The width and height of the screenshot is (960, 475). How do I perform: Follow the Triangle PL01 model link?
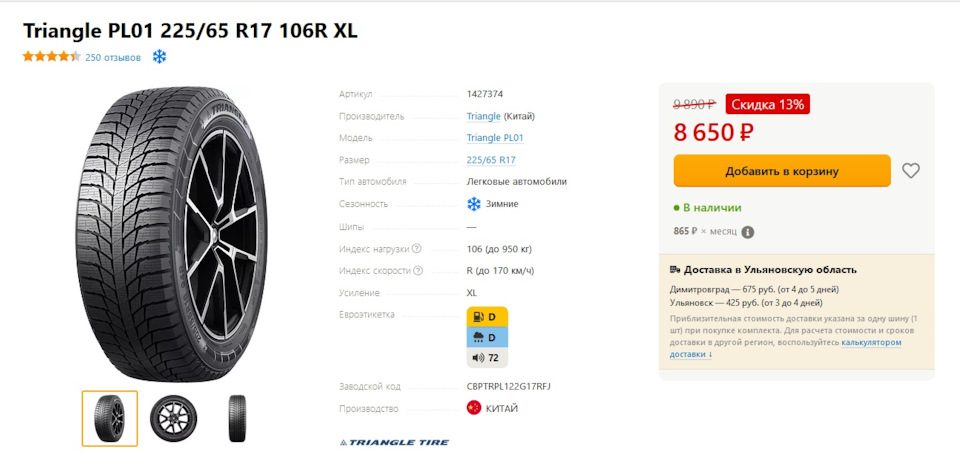tap(495, 138)
